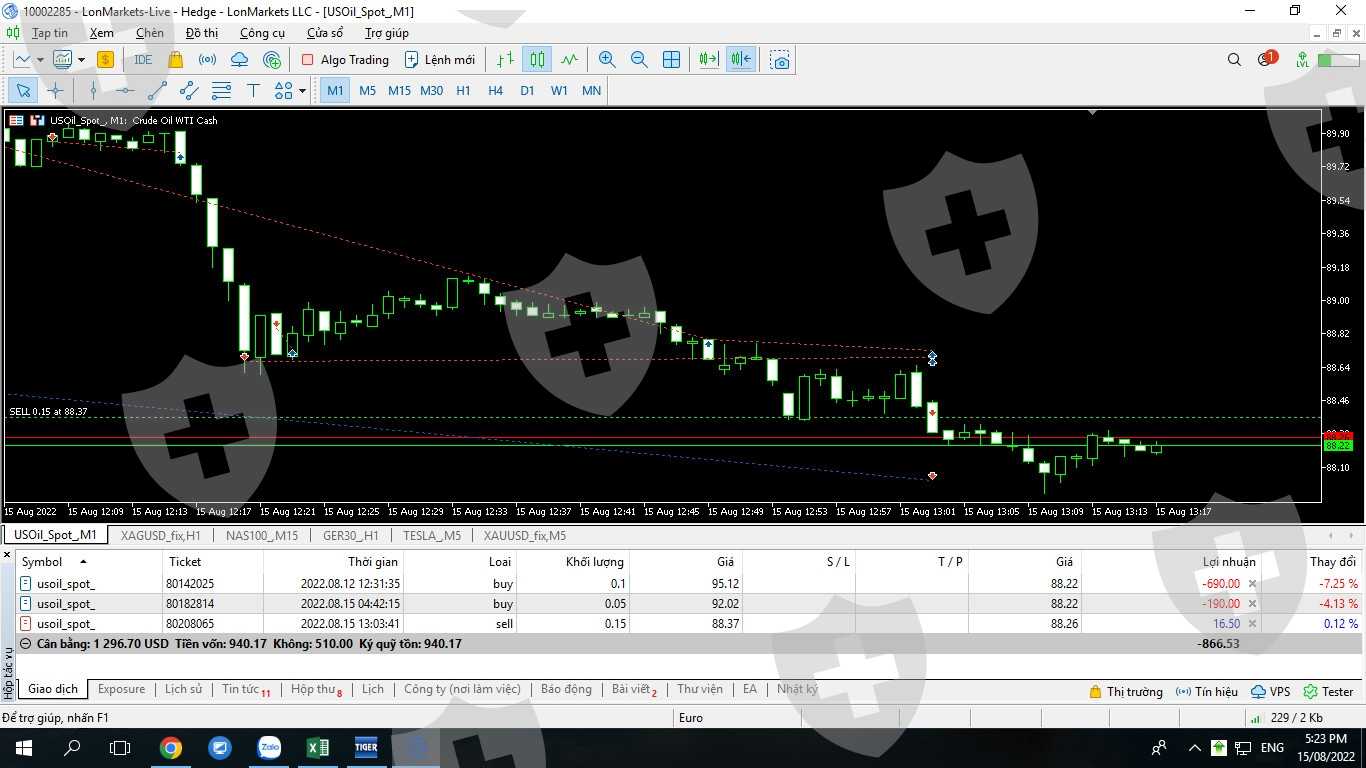Add a text label with Text tool

tap(253, 91)
